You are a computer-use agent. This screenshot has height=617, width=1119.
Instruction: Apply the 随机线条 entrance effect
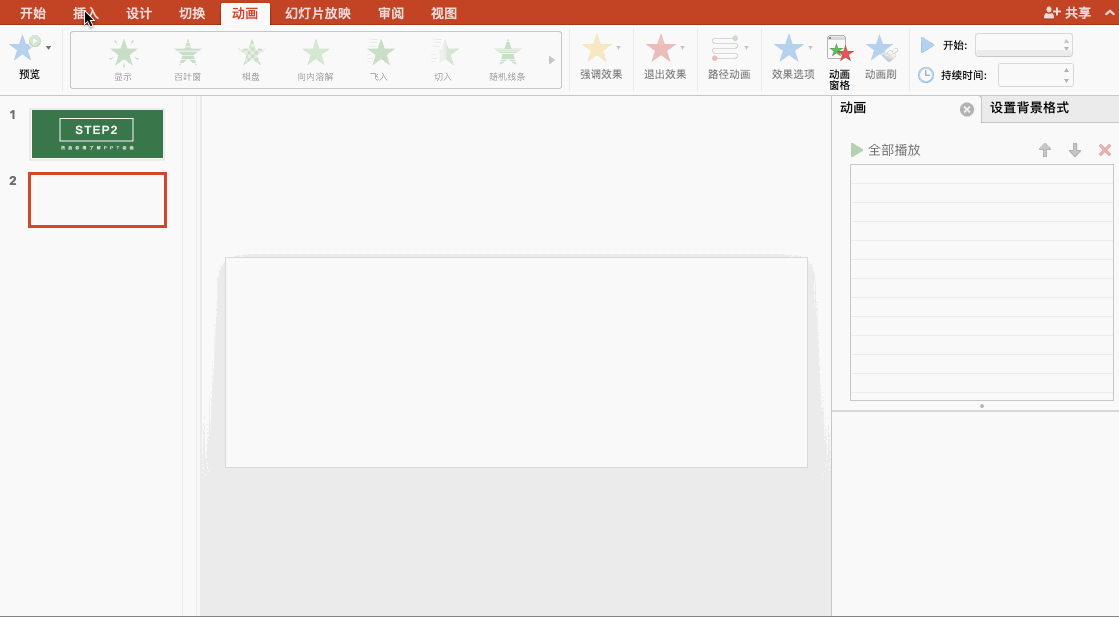click(507, 59)
